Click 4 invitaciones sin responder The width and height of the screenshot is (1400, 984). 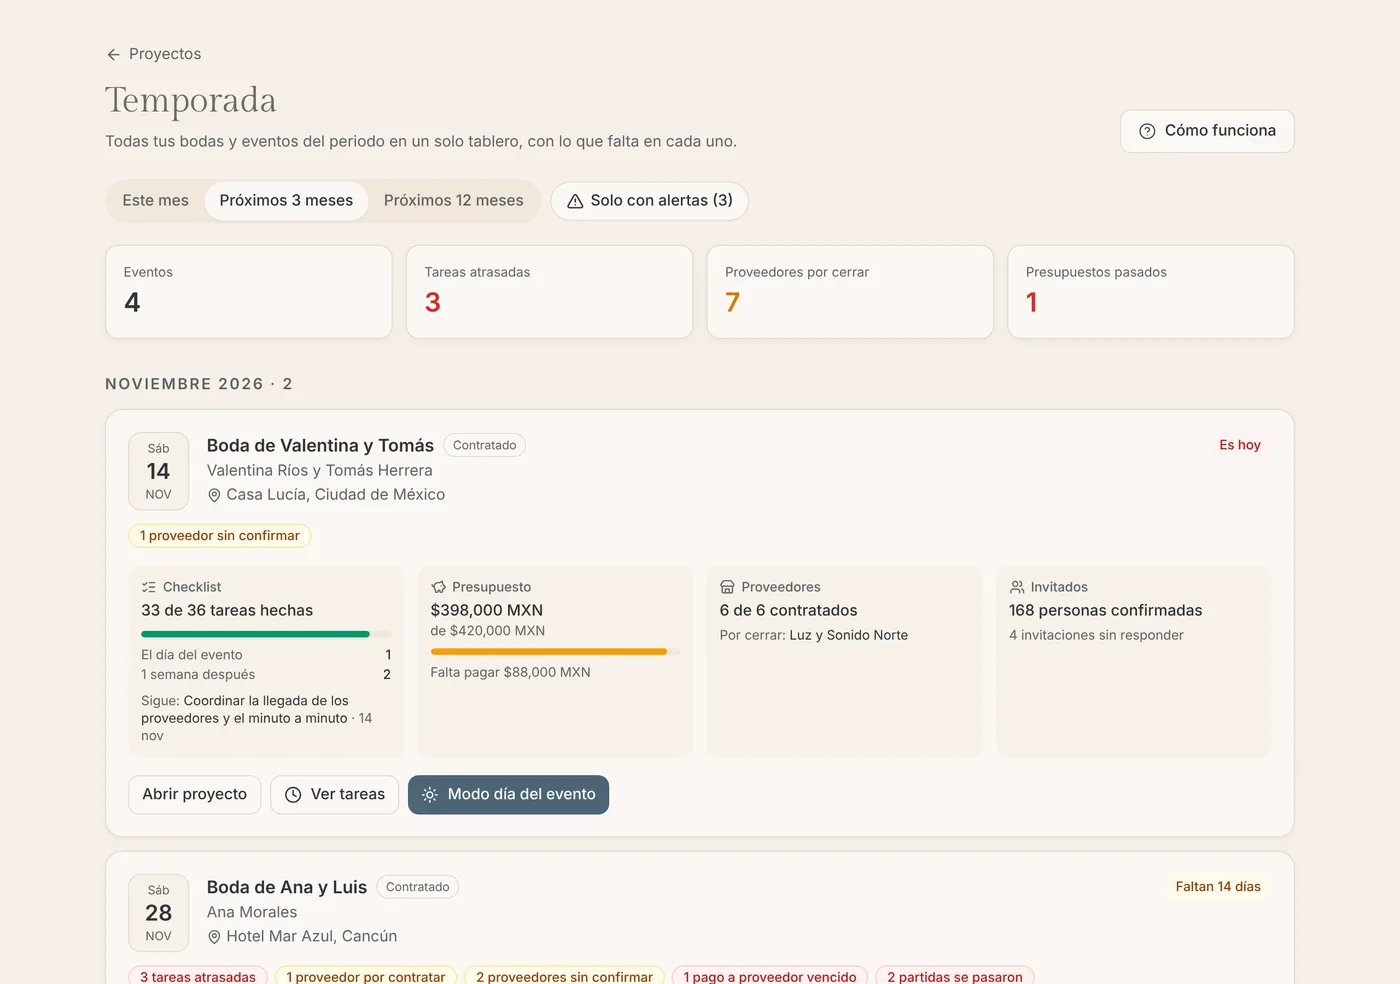tap(1096, 636)
